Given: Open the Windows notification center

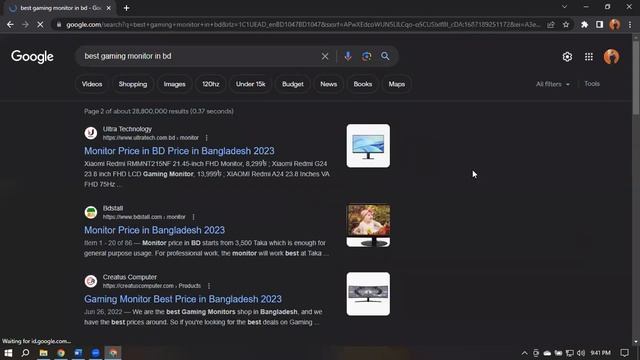Looking at the screenshot, I should pos(624,353).
